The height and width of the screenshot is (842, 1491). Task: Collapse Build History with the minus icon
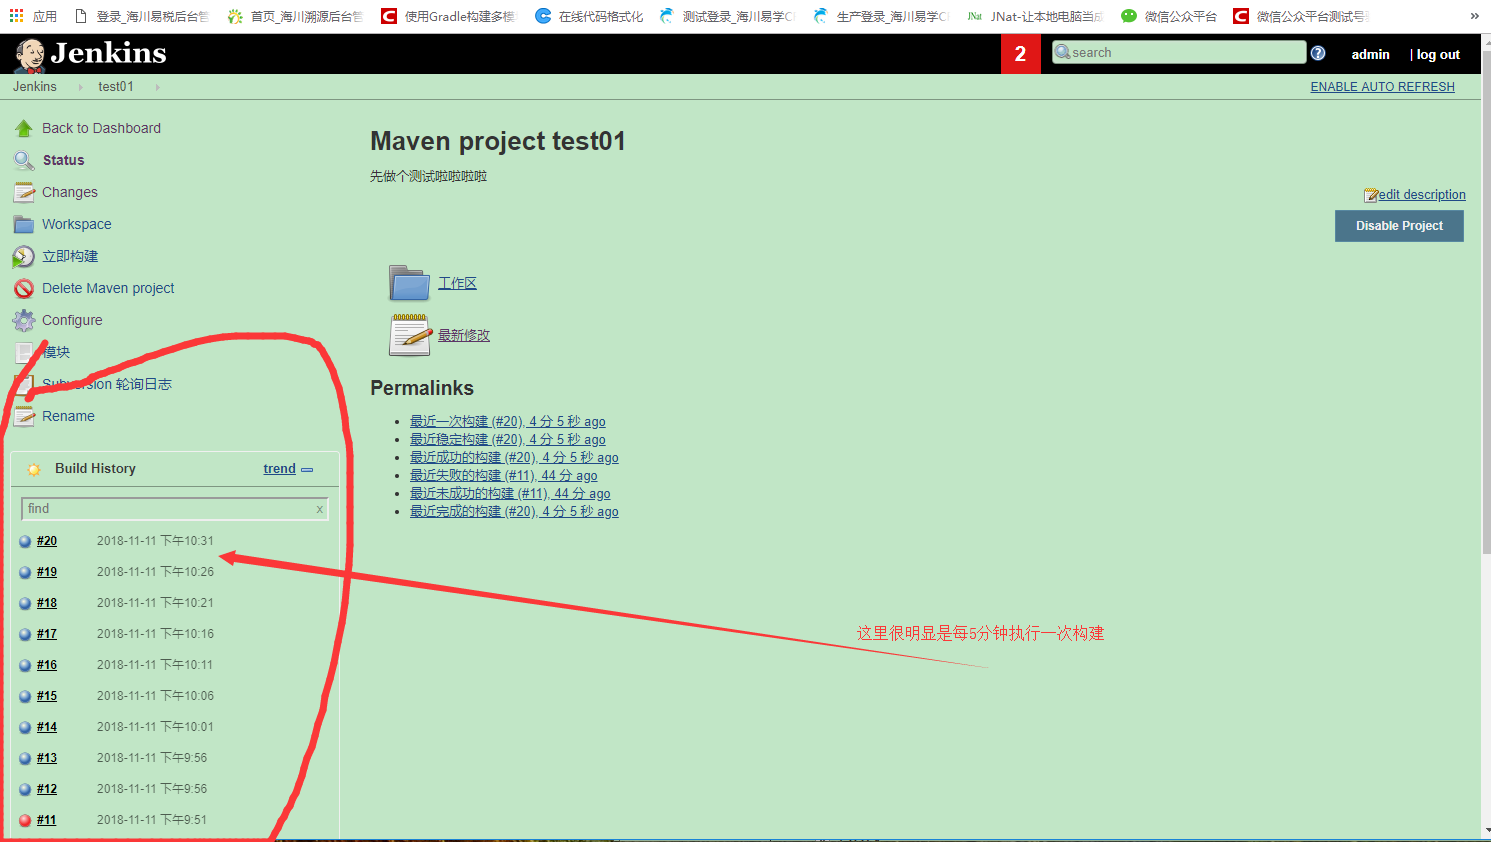coord(307,469)
